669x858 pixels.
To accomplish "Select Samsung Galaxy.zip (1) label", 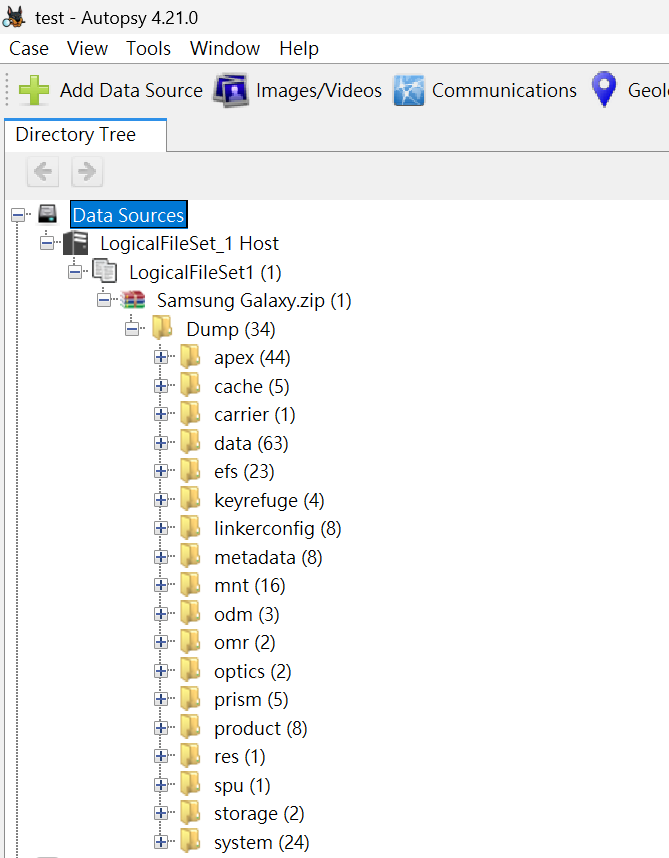I will tap(254, 300).
